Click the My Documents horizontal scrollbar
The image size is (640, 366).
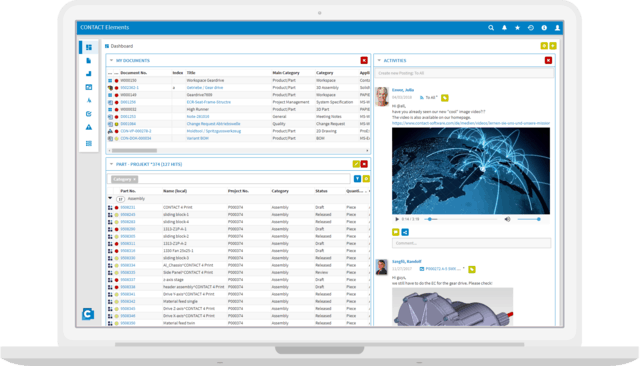click(x=134, y=151)
